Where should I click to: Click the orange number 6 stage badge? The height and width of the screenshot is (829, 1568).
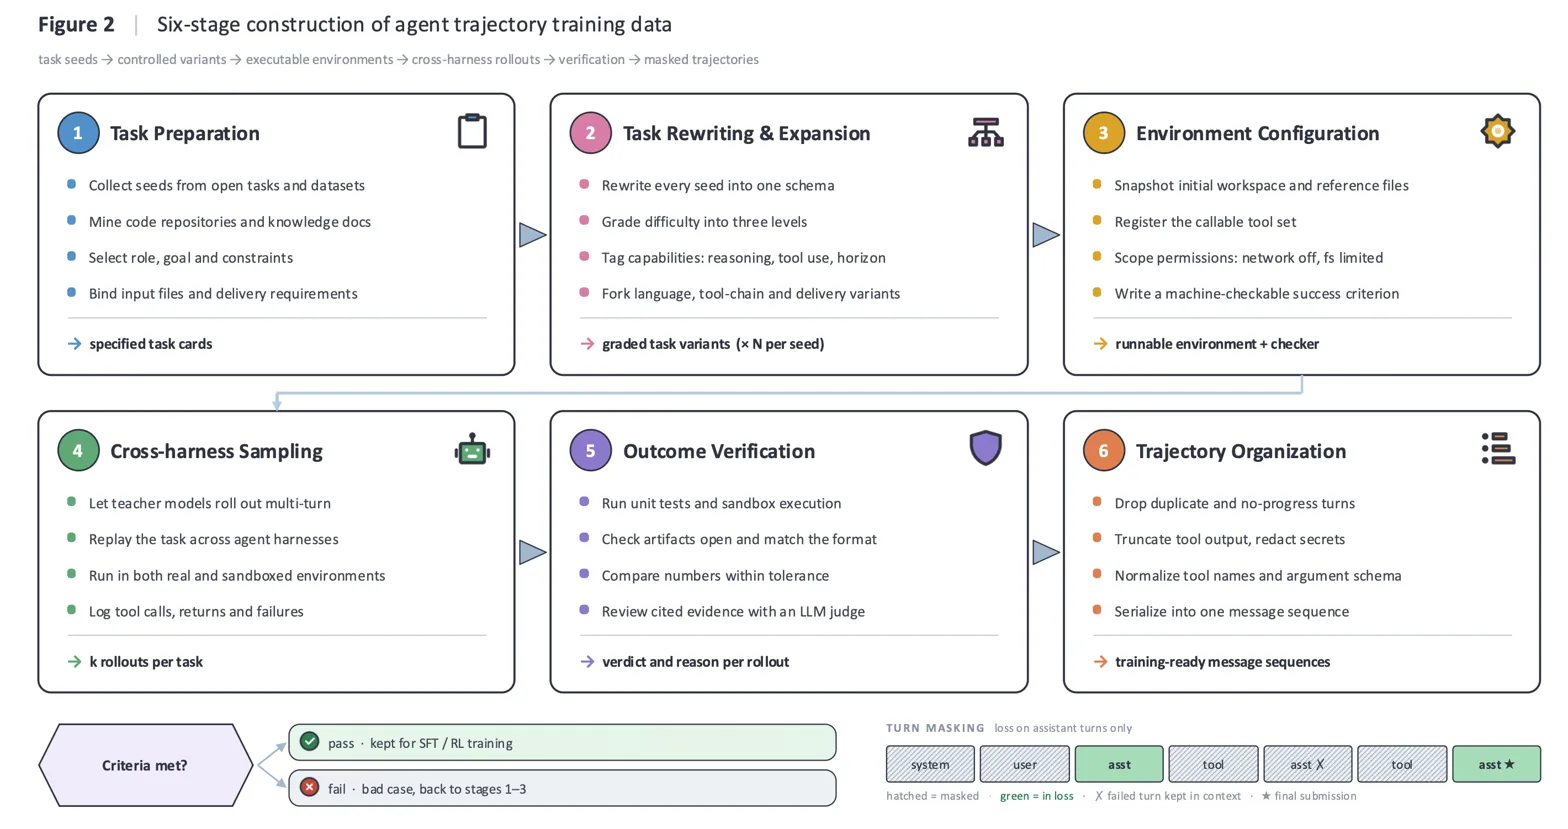coord(1103,451)
